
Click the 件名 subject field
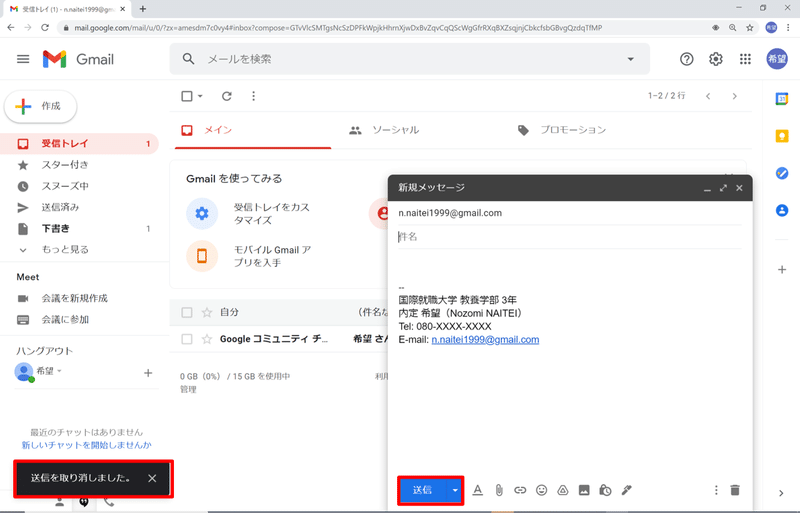pos(570,236)
